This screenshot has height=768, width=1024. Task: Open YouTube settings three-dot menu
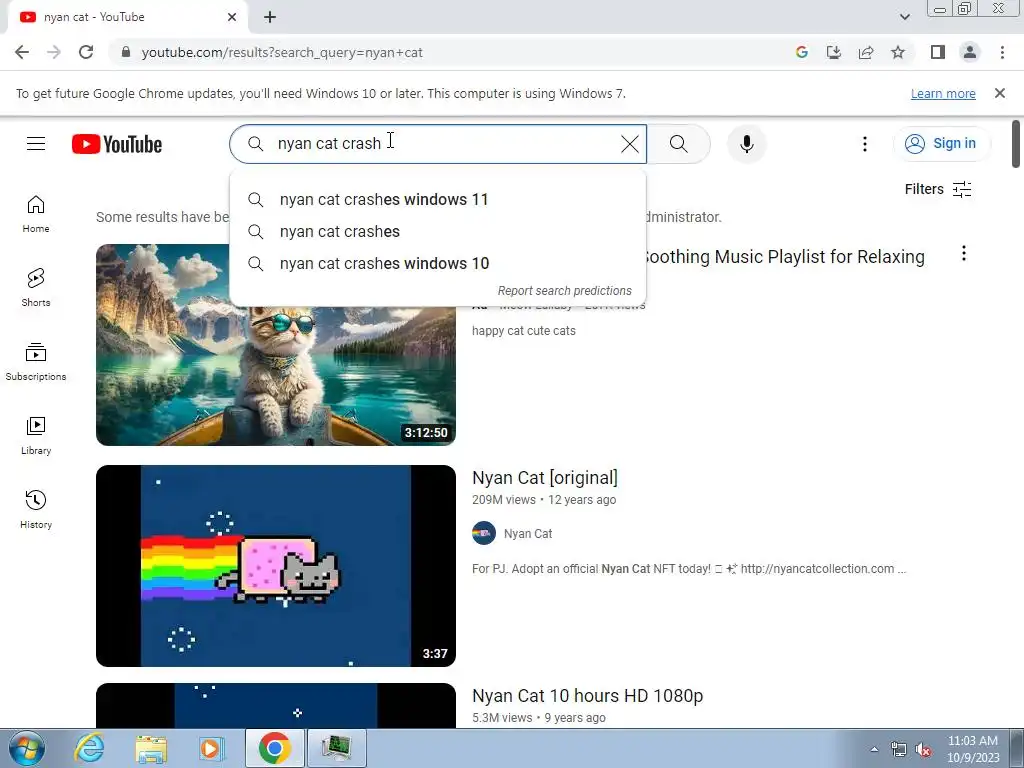click(865, 144)
